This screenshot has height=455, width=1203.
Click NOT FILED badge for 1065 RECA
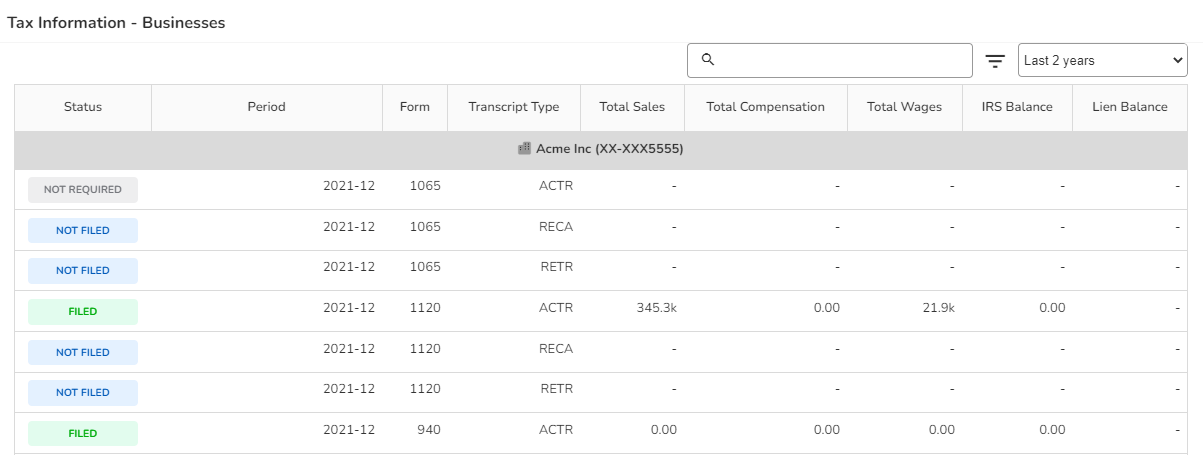tap(83, 231)
